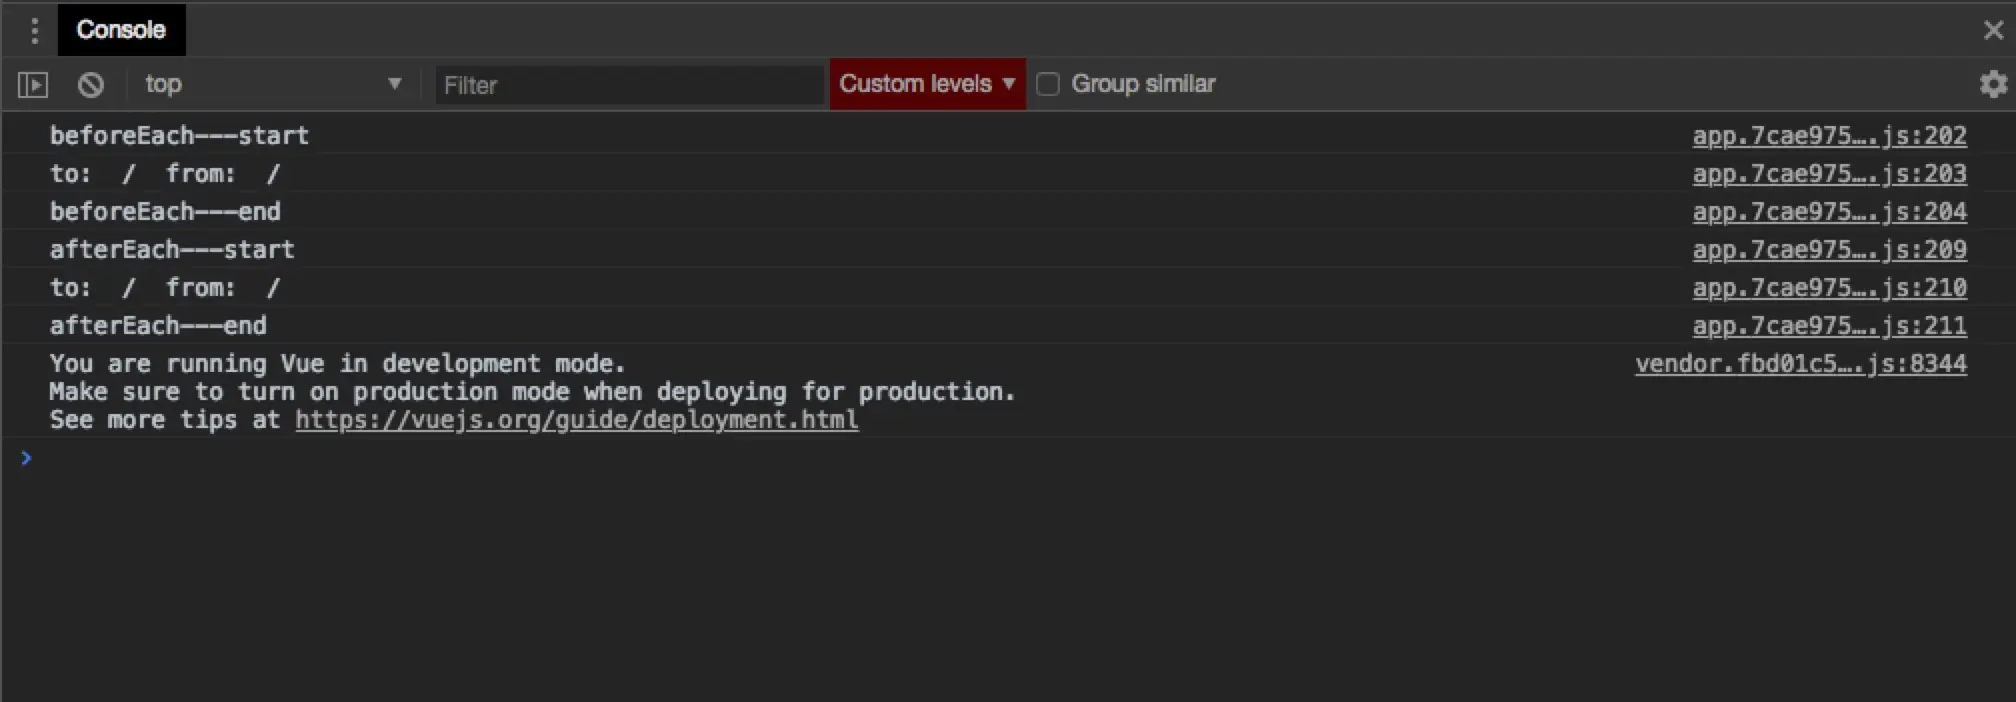Enable the Group similar checkbox

[1048, 84]
